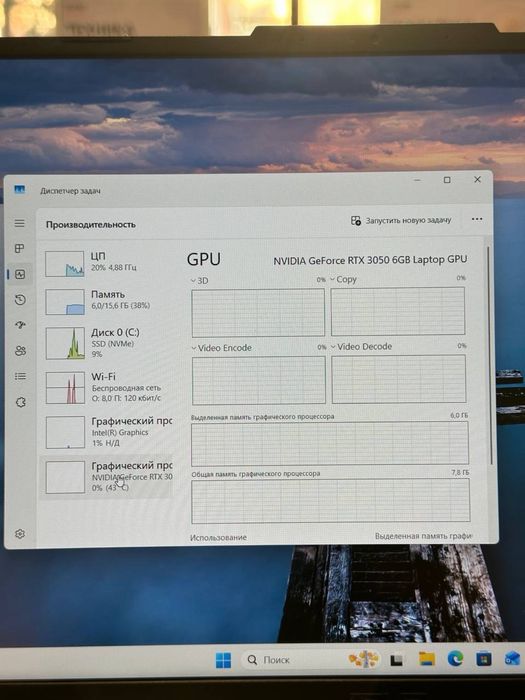Open the App history sidebar icon

[x=20, y=300]
